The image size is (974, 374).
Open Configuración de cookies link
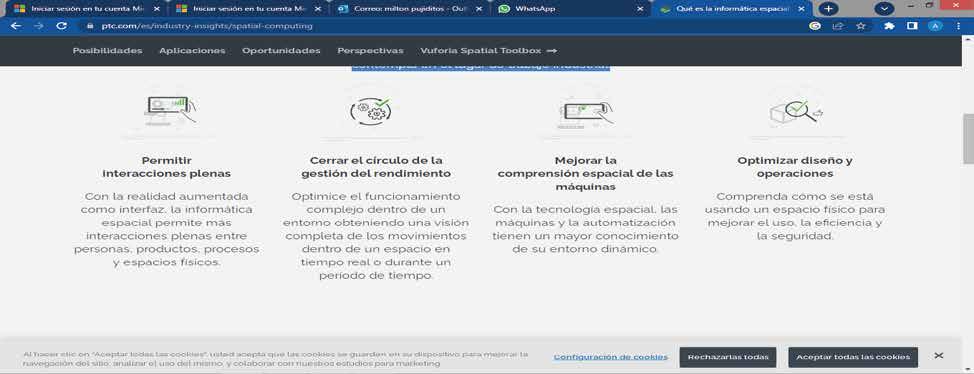click(611, 357)
